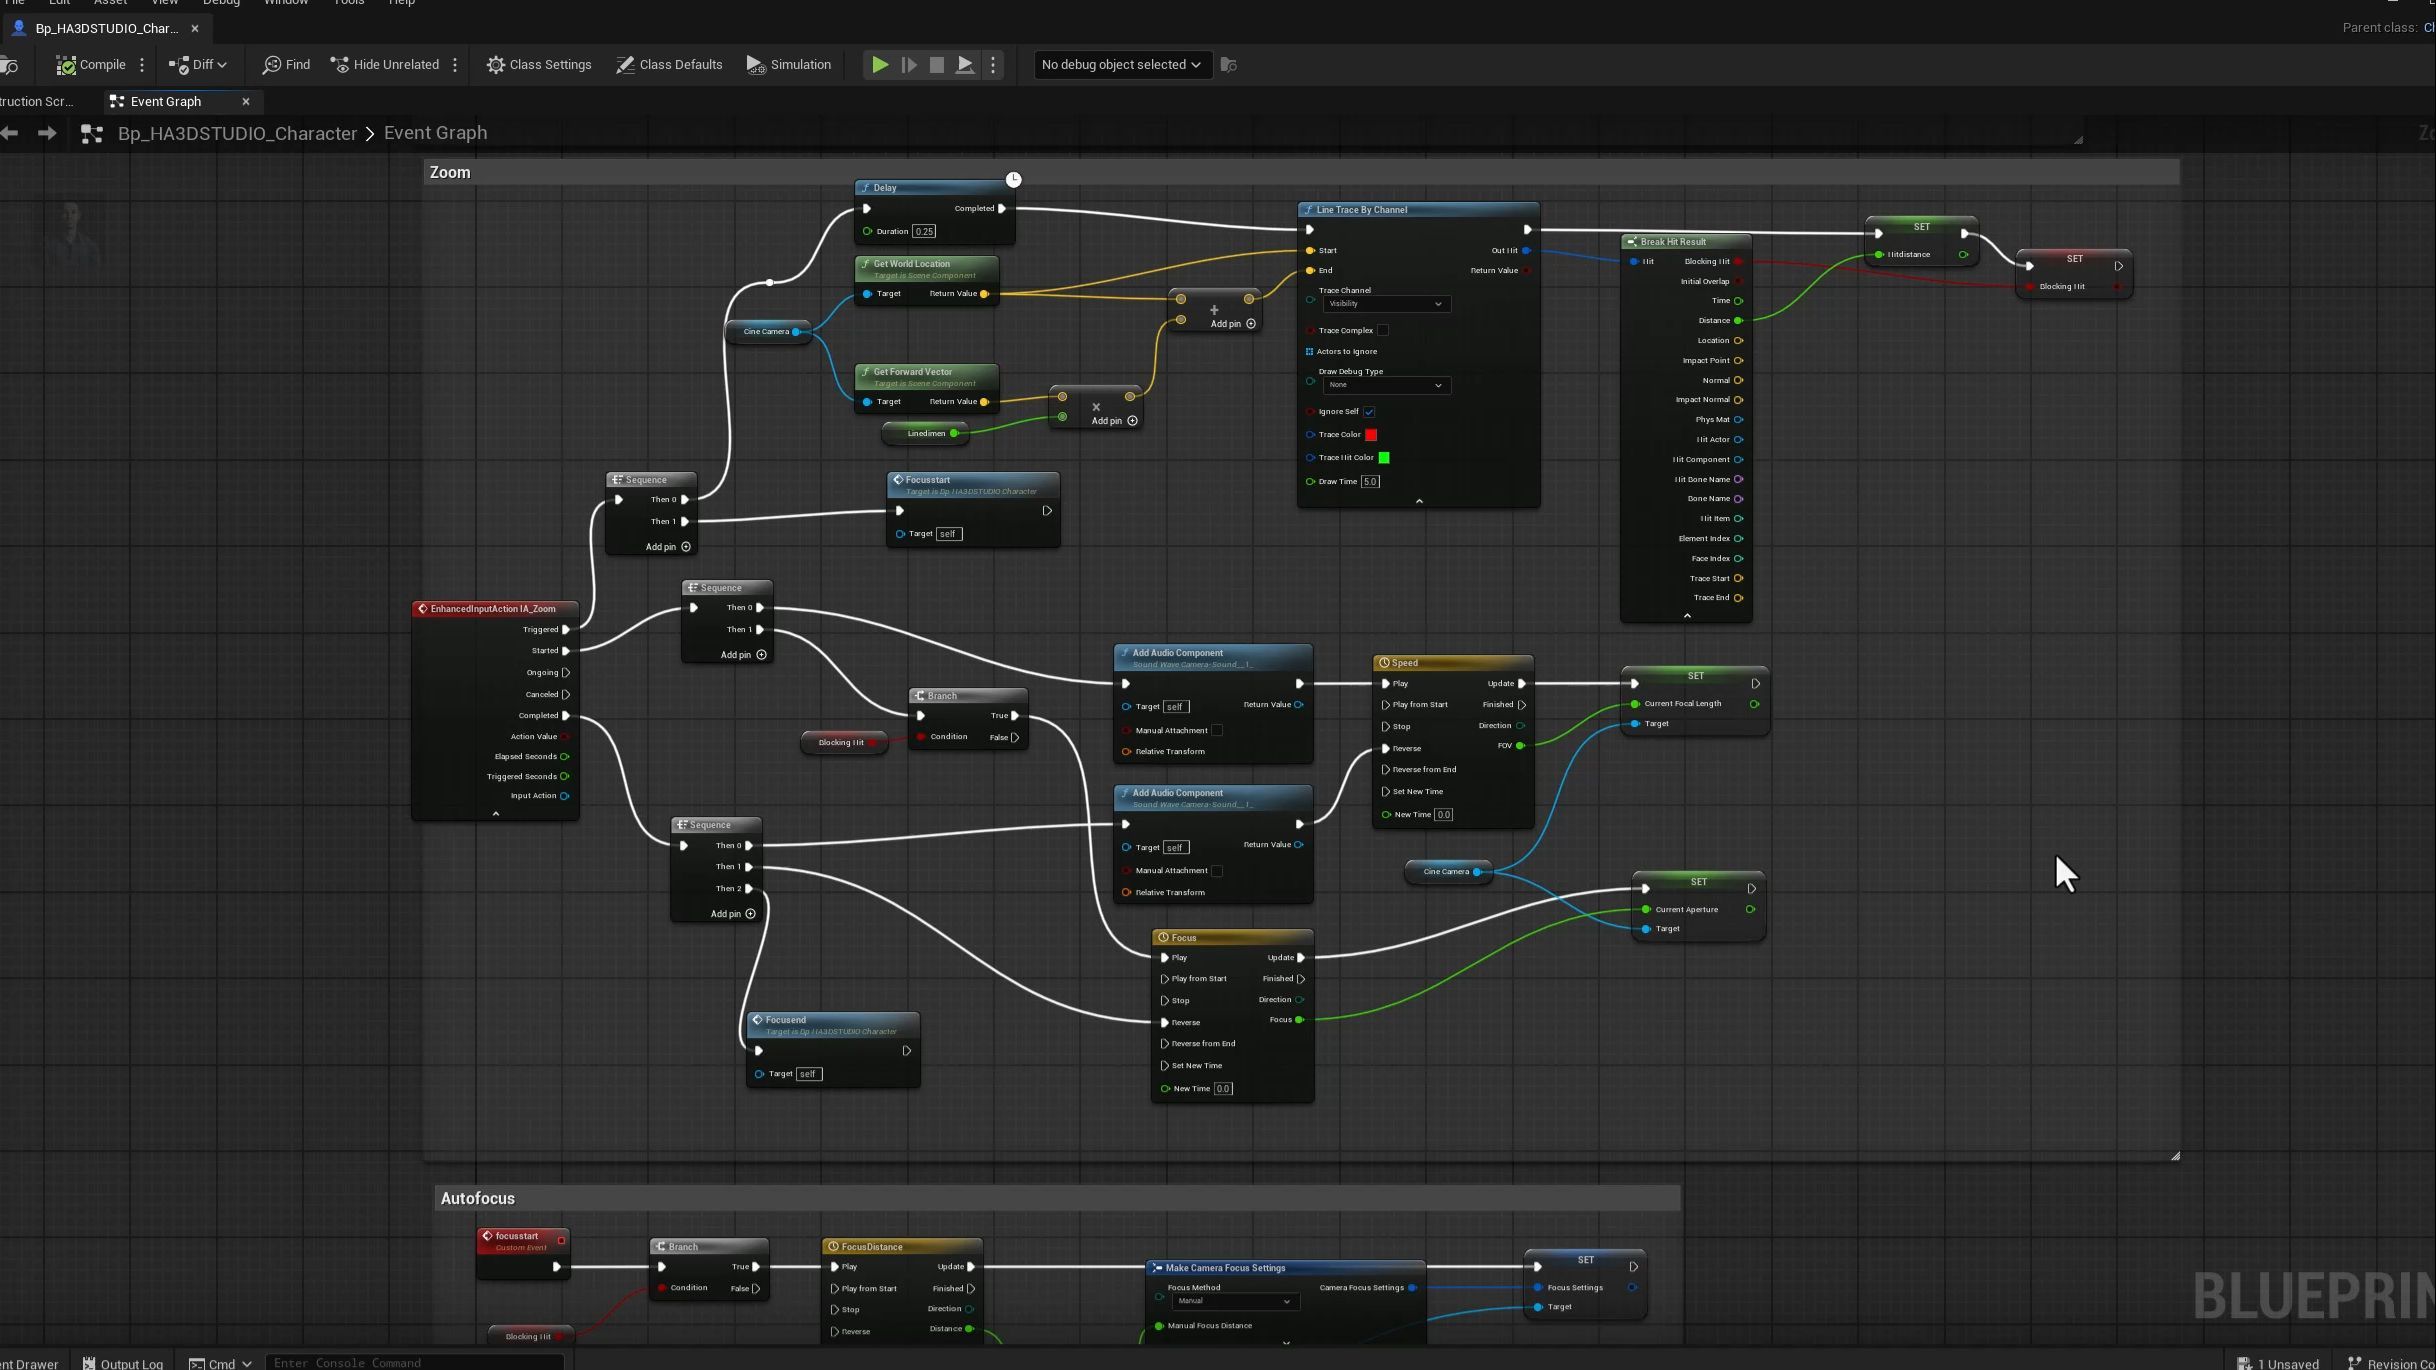Toggle Manual Attachment on first Add Audio Component
The height and width of the screenshot is (1370, 2436).
point(1217,731)
